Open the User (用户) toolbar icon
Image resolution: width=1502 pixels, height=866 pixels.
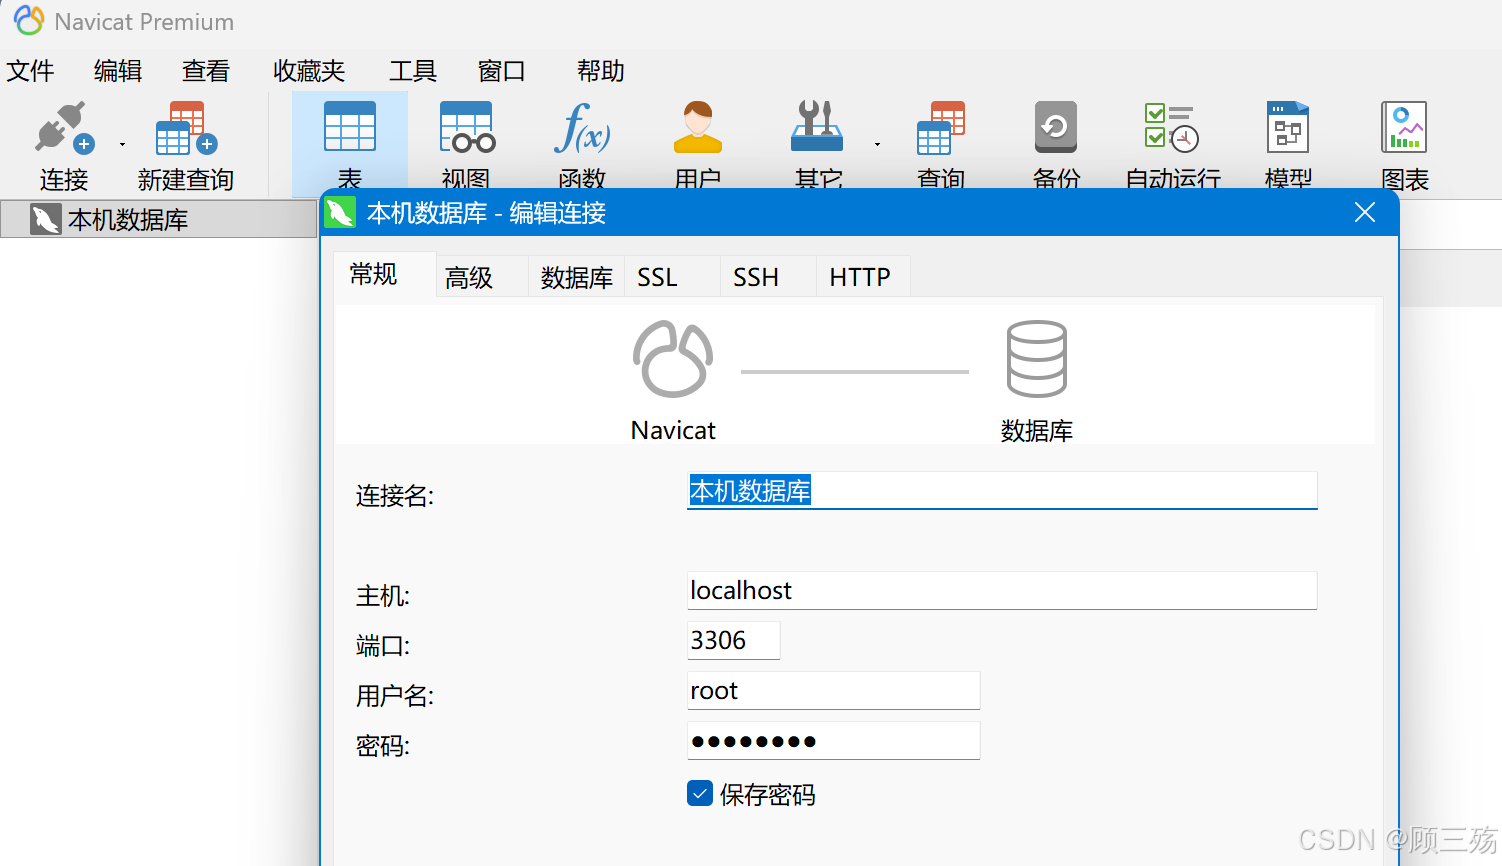click(x=698, y=127)
